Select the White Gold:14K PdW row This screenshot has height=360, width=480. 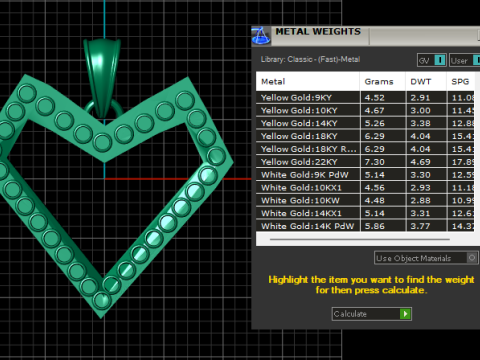365,226
